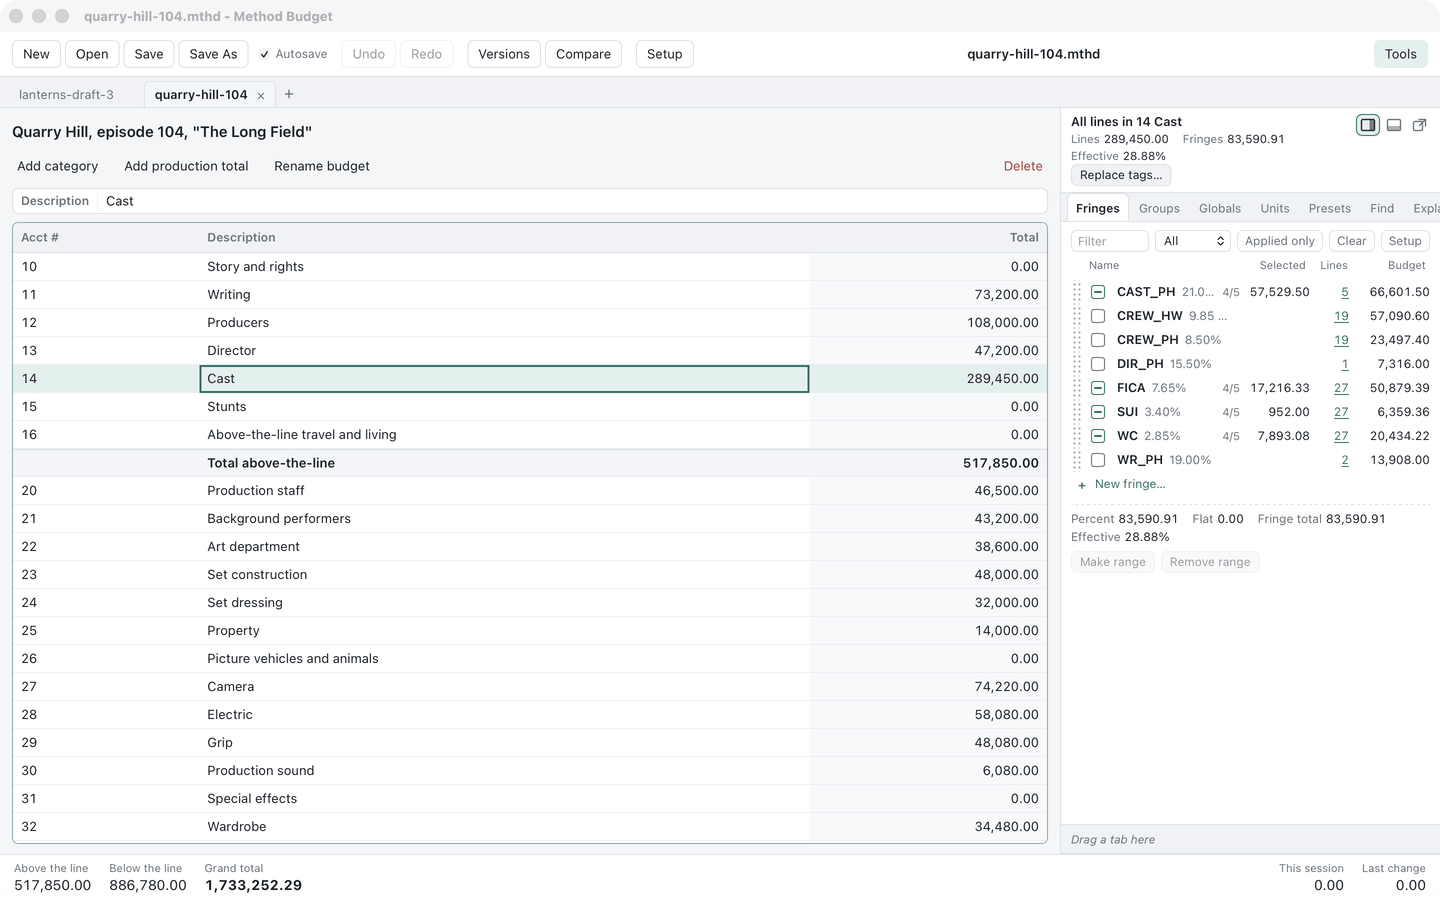Select the Writing row in table
Image resolution: width=1440 pixels, height=900 pixels.
click(x=530, y=295)
